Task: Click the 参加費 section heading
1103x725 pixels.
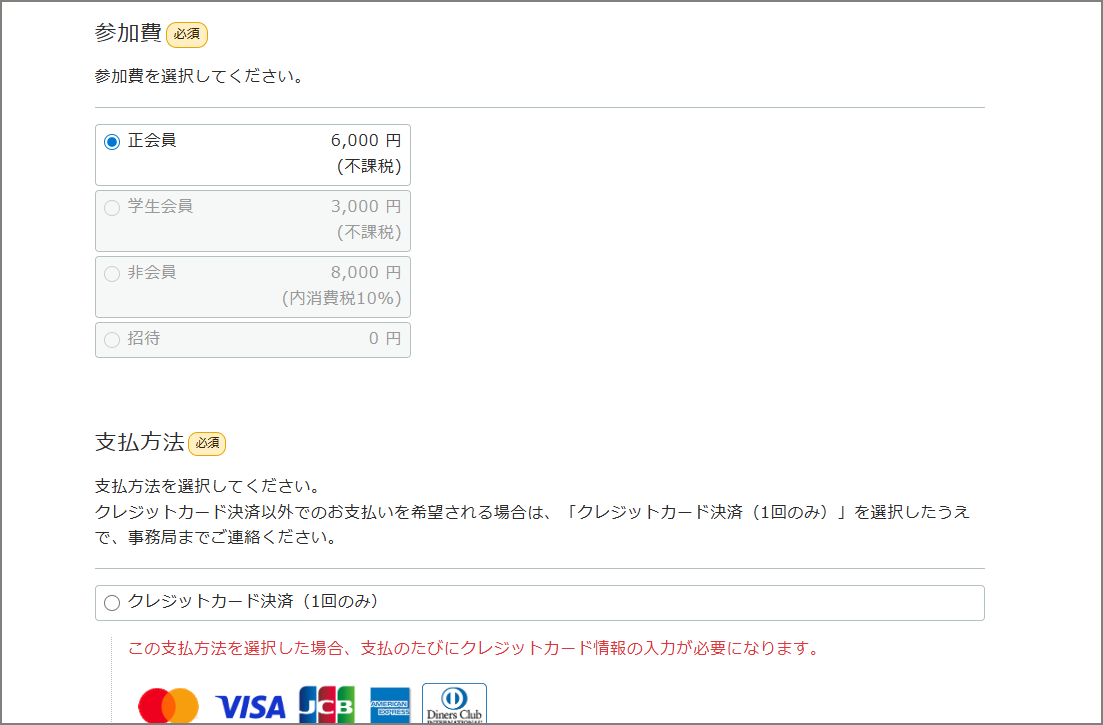Action: (128, 33)
